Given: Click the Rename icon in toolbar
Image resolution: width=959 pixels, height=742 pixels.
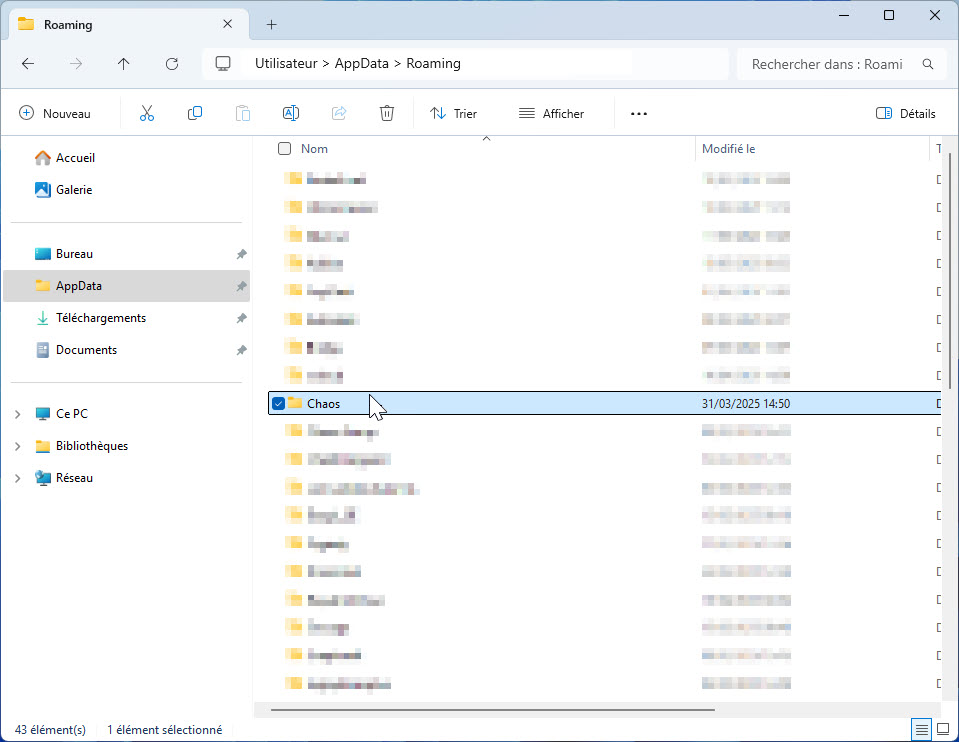Looking at the screenshot, I should (291, 113).
